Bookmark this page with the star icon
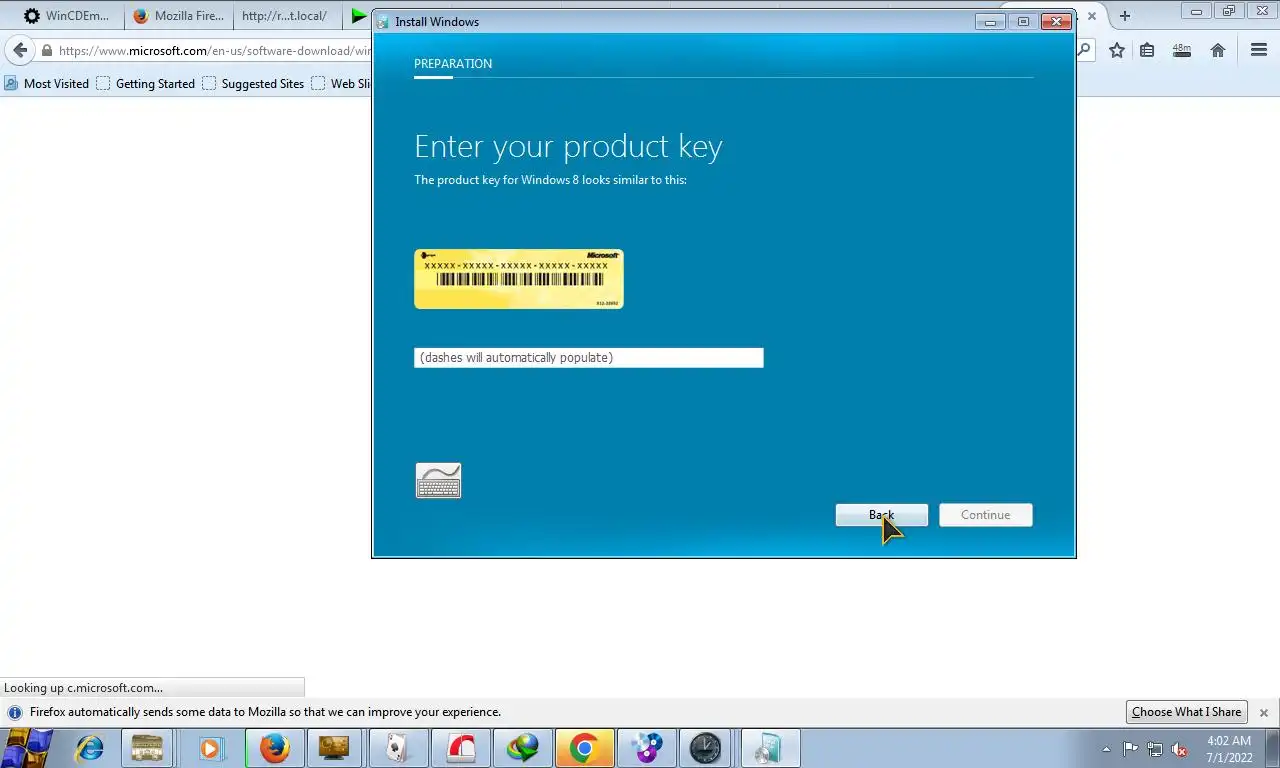The width and height of the screenshot is (1280, 768). click(x=1117, y=50)
